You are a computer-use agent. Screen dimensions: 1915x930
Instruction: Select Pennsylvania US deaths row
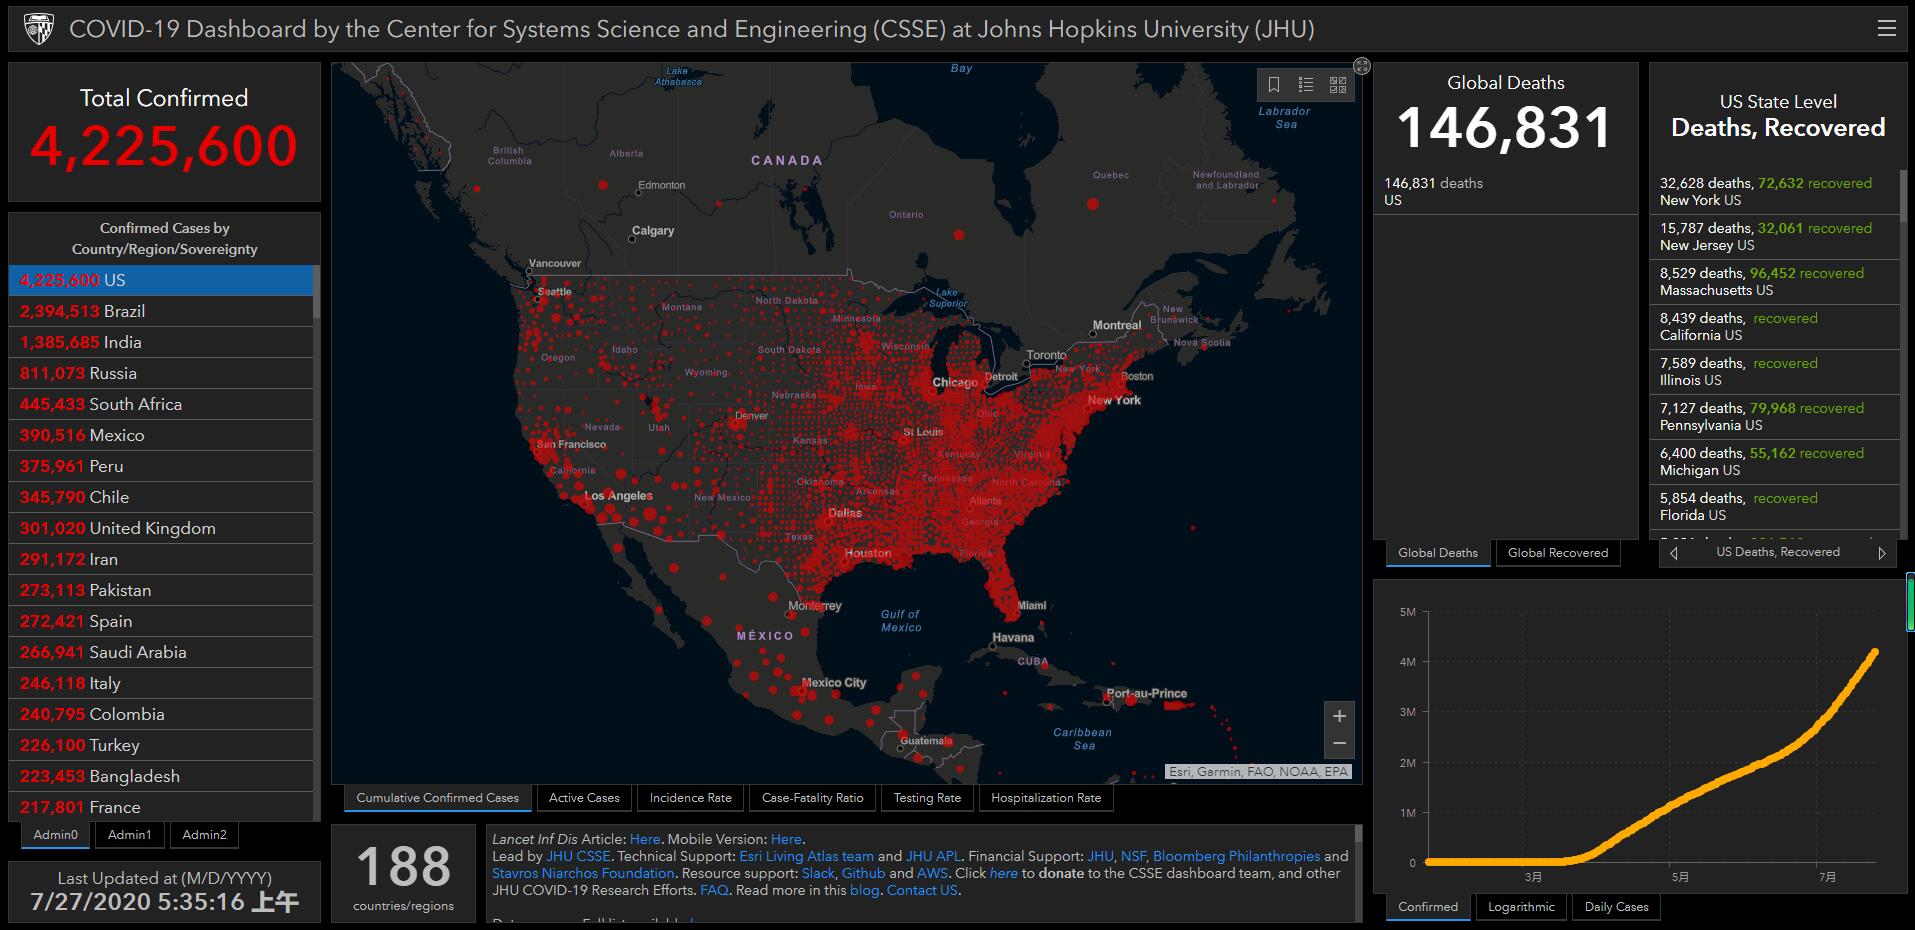pyautogui.click(x=1775, y=416)
